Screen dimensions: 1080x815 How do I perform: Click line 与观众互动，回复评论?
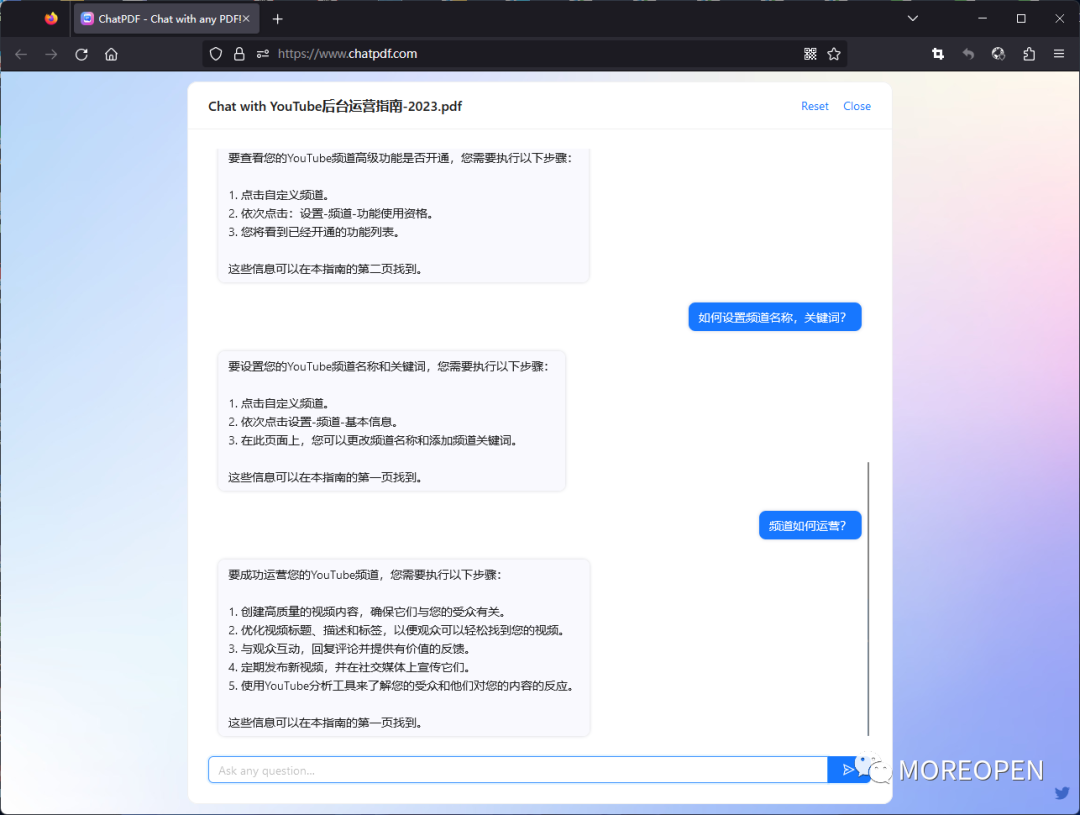pos(351,649)
